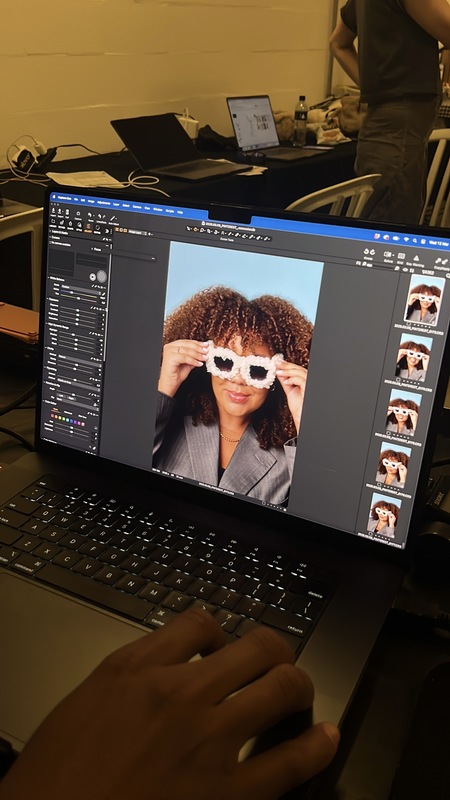Screen dimensions: 450x800
Task: Toggle the Exposure Warning triangle
Action: click(x=416, y=258)
